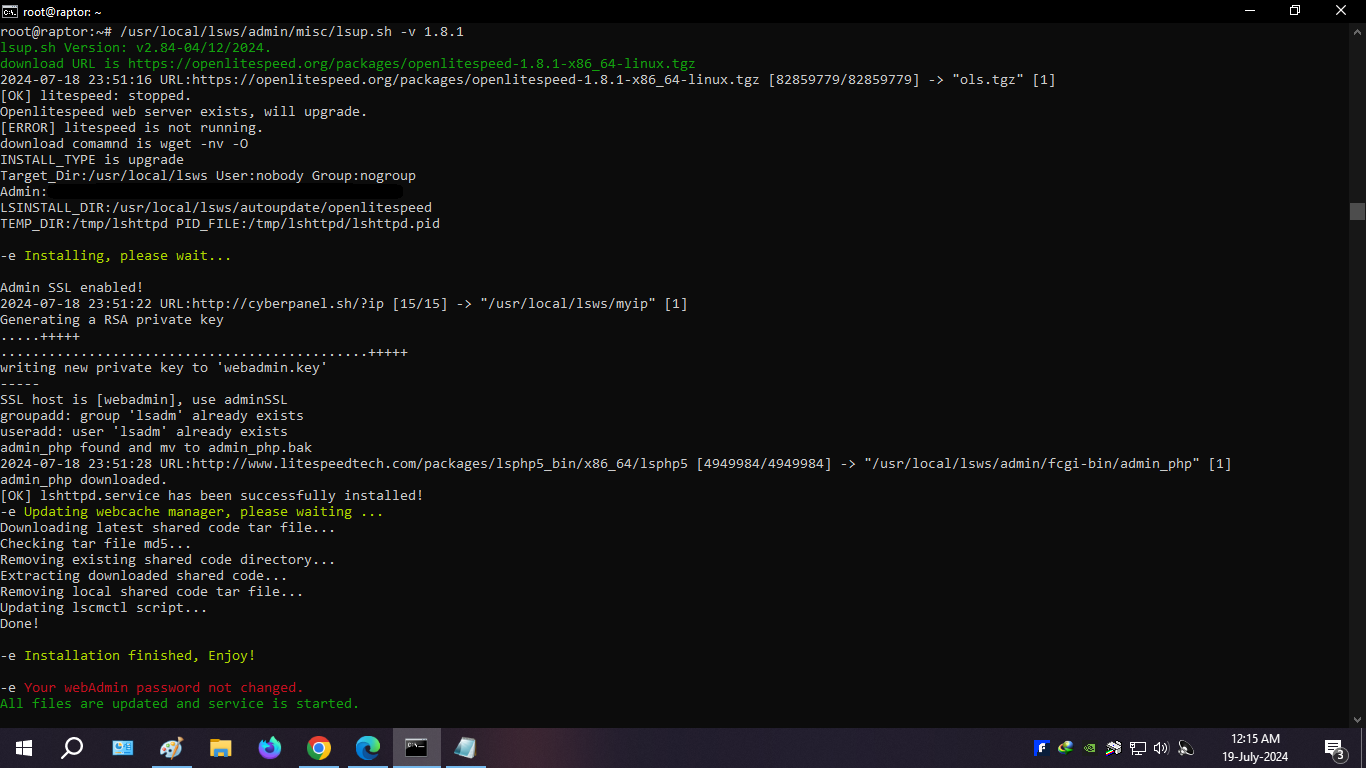The height and width of the screenshot is (768, 1366).
Task: Open File Explorer from the taskbar
Action: pos(221,748)
